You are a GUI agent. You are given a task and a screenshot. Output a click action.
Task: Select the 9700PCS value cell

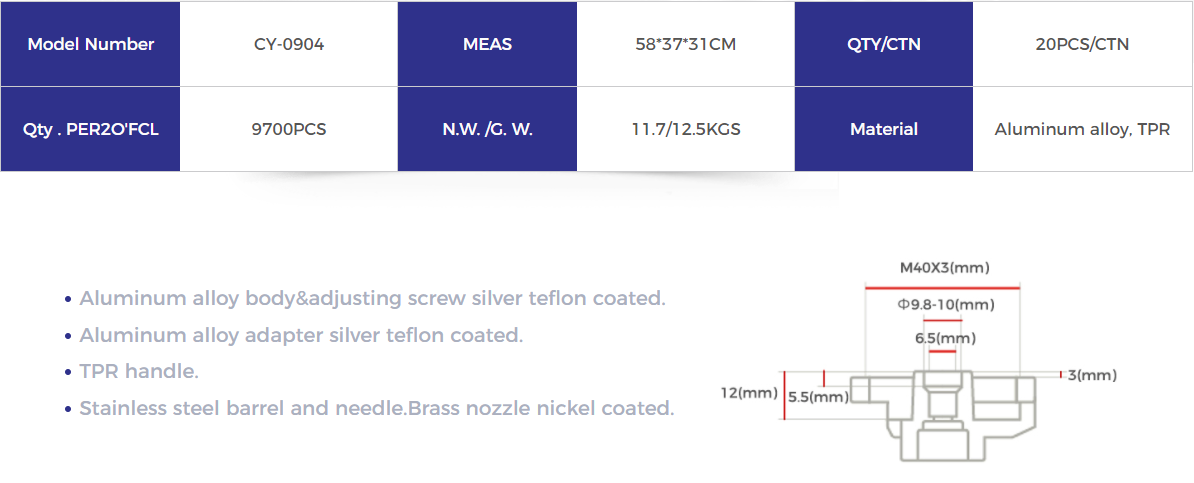pos(289,130)
